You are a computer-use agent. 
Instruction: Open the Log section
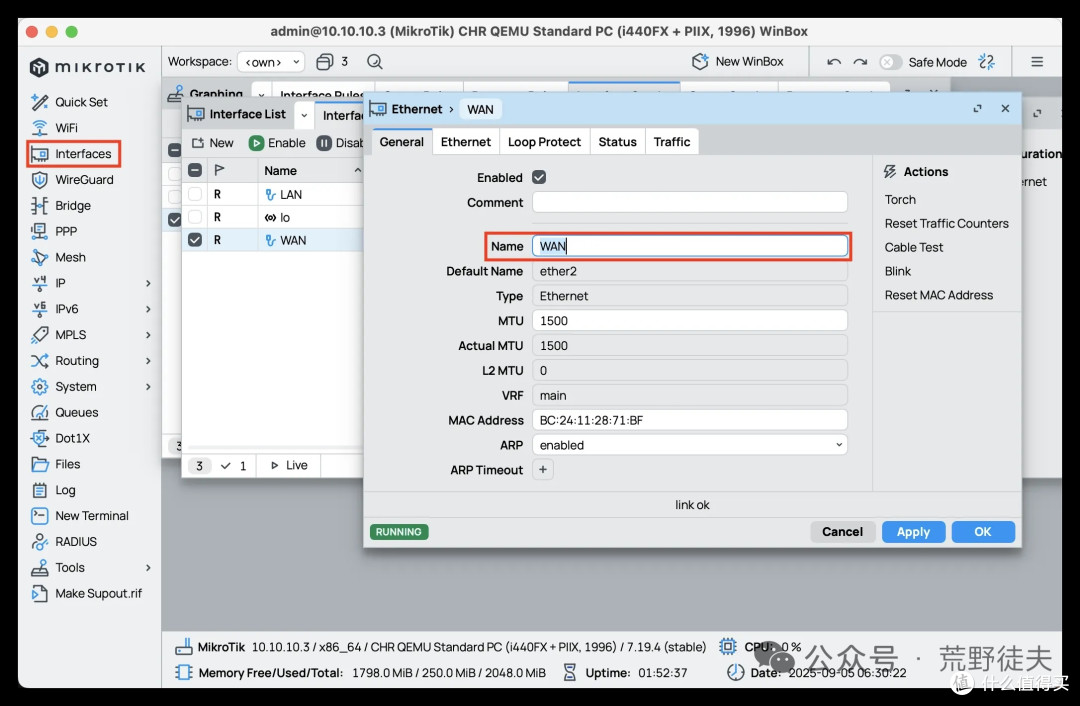point(54,490)
